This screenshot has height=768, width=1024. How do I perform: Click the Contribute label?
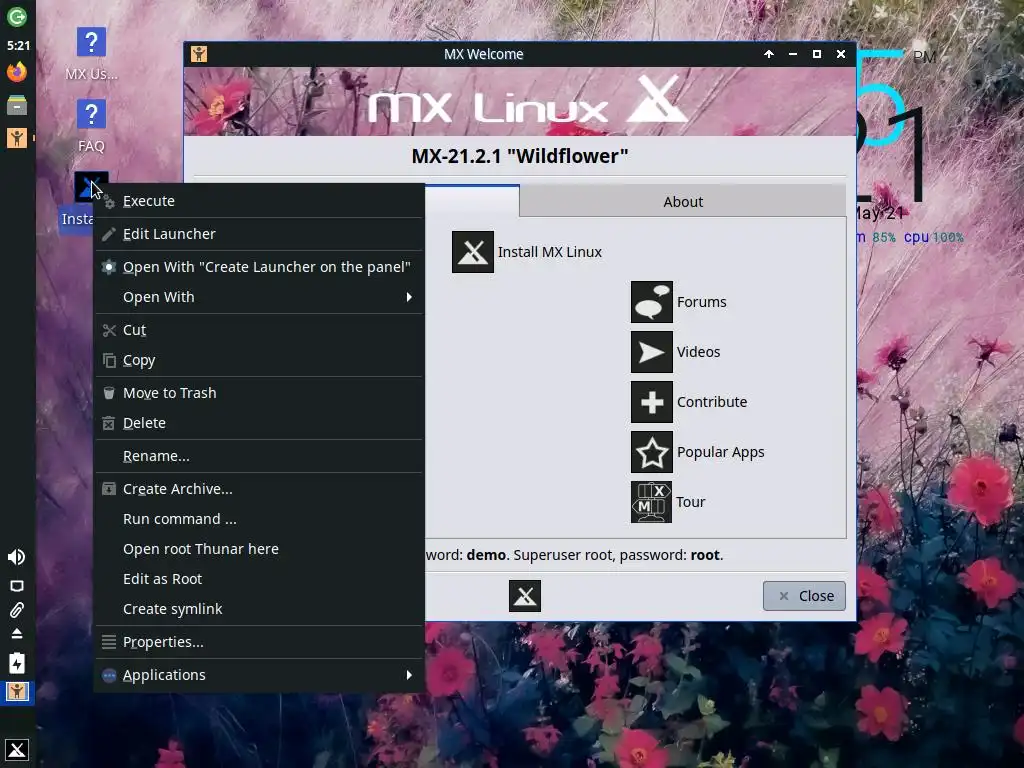pyautogui.click(x=712, y=402)
